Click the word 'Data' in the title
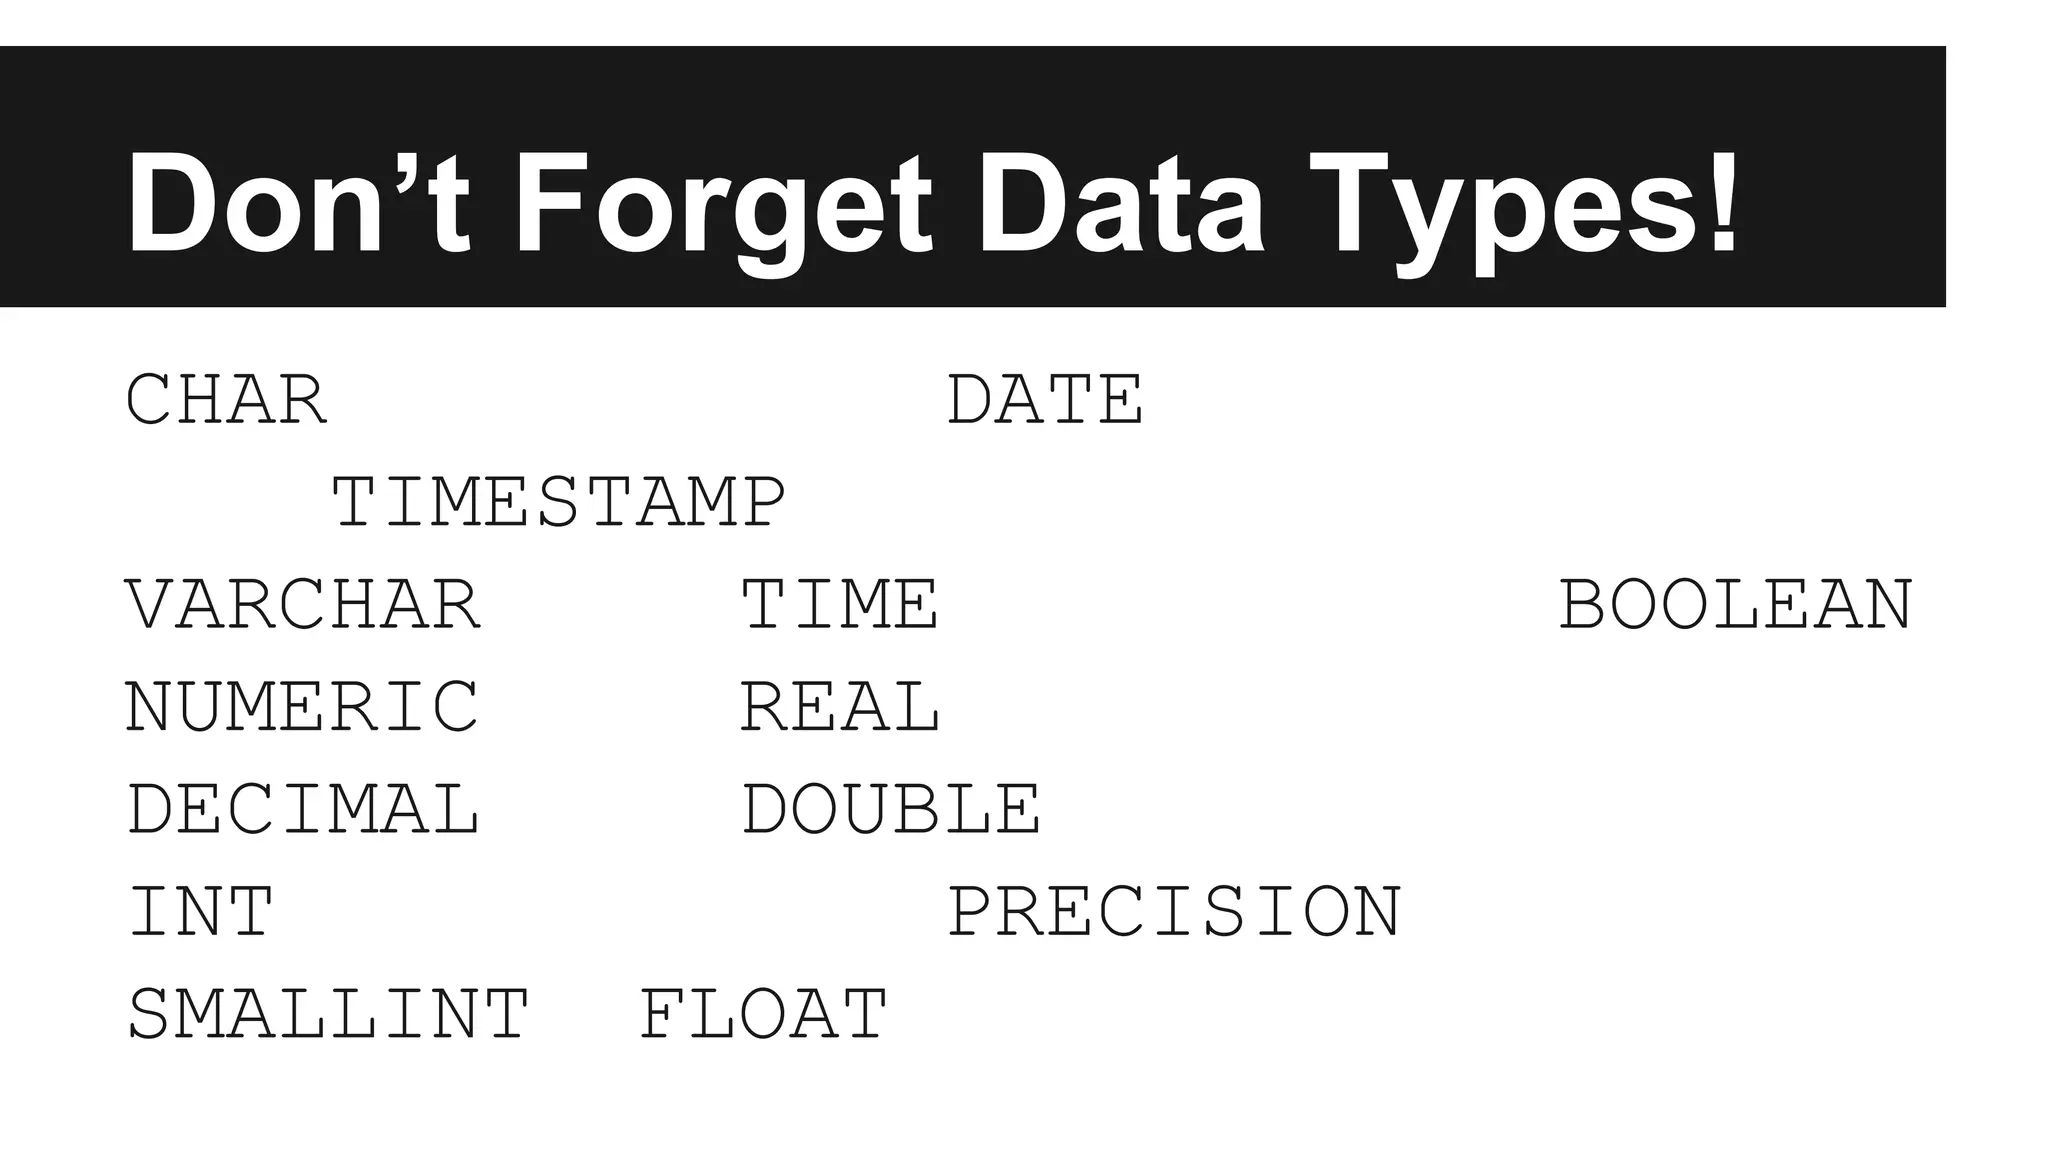Viewport: 2048px width, 1152px height. tap(1120, 204)
